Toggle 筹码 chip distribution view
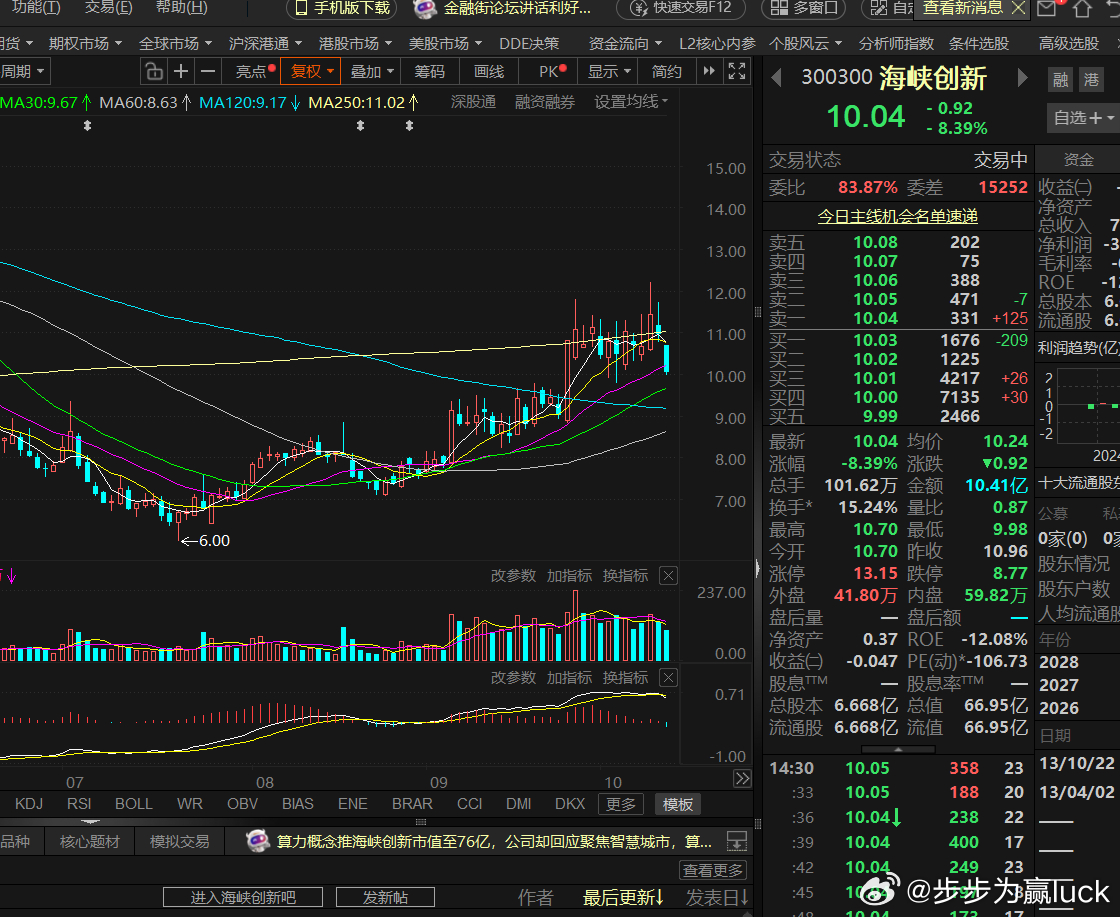The width and height of the screenshot is (1120, 917). 429,71
